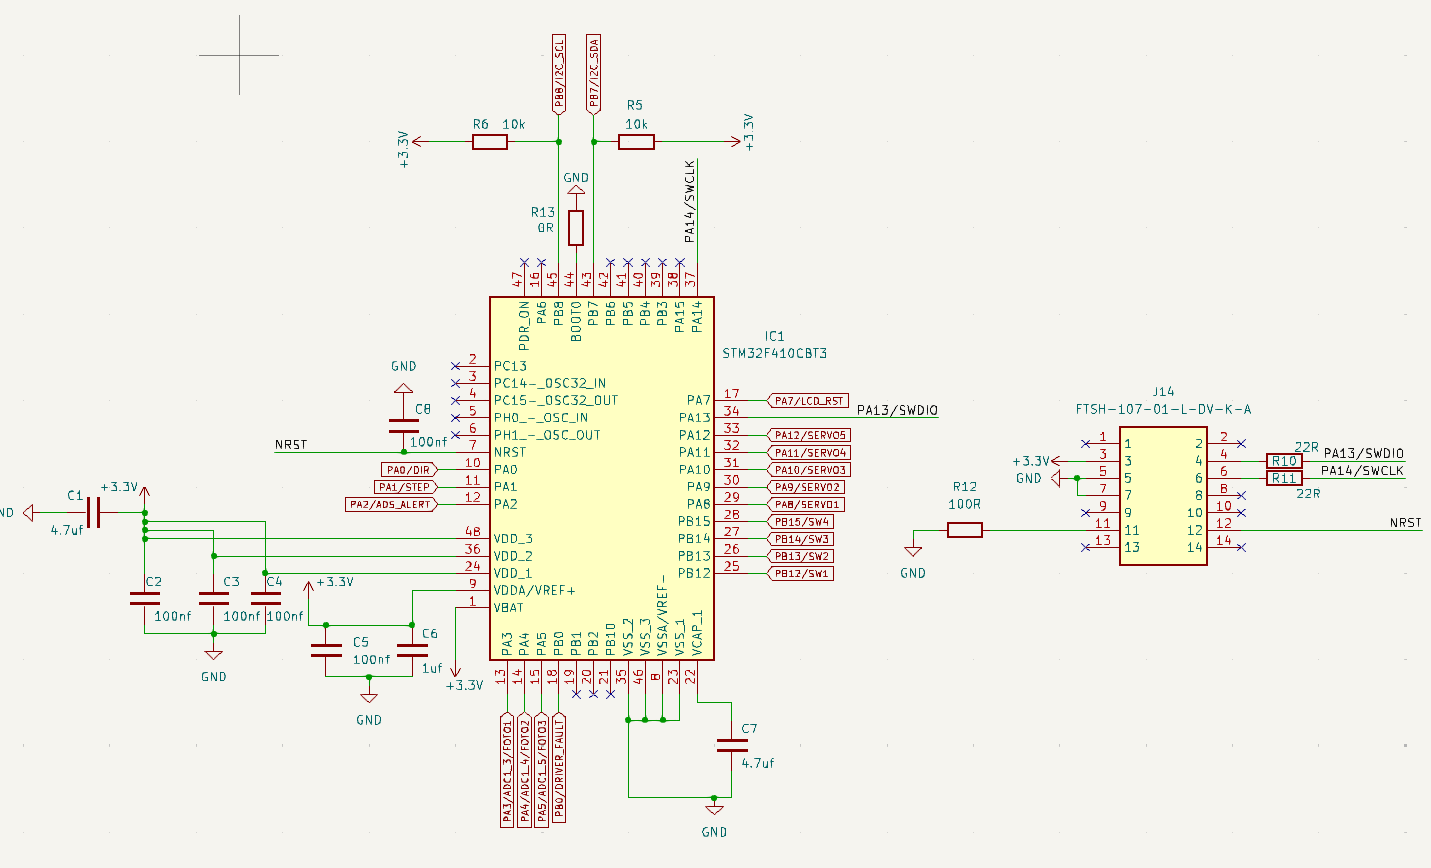This screenshot has height=868, width=1431.
Task: Select the PA13/SWDIO label near IC1
Action: pyautogui.click(x=897, y=408)
